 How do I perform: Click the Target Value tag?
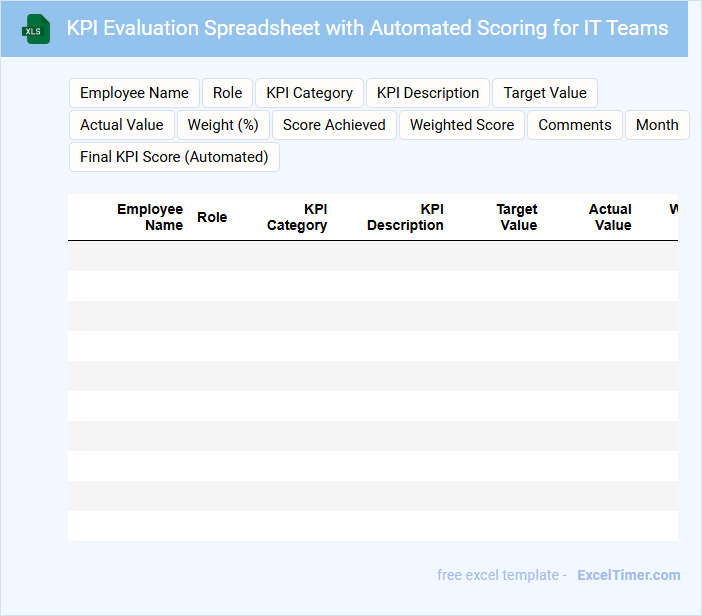coord(545,93)
